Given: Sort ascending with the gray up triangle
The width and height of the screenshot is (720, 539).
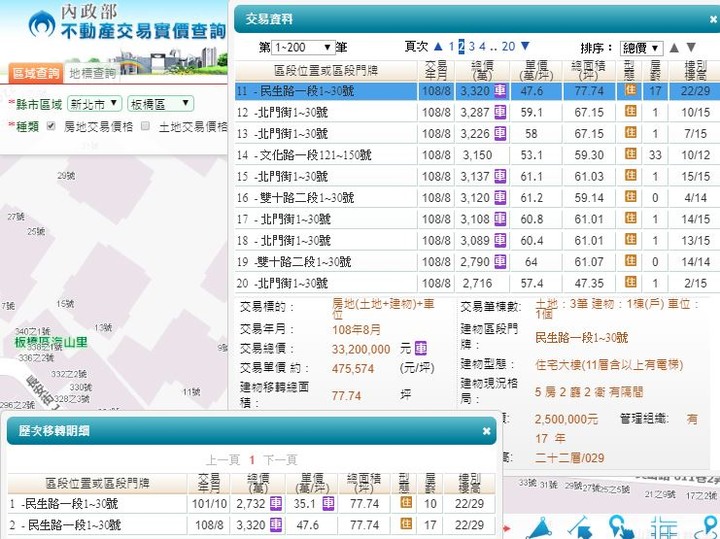Looking at the screenshot, I should click(x=674, y=47).
